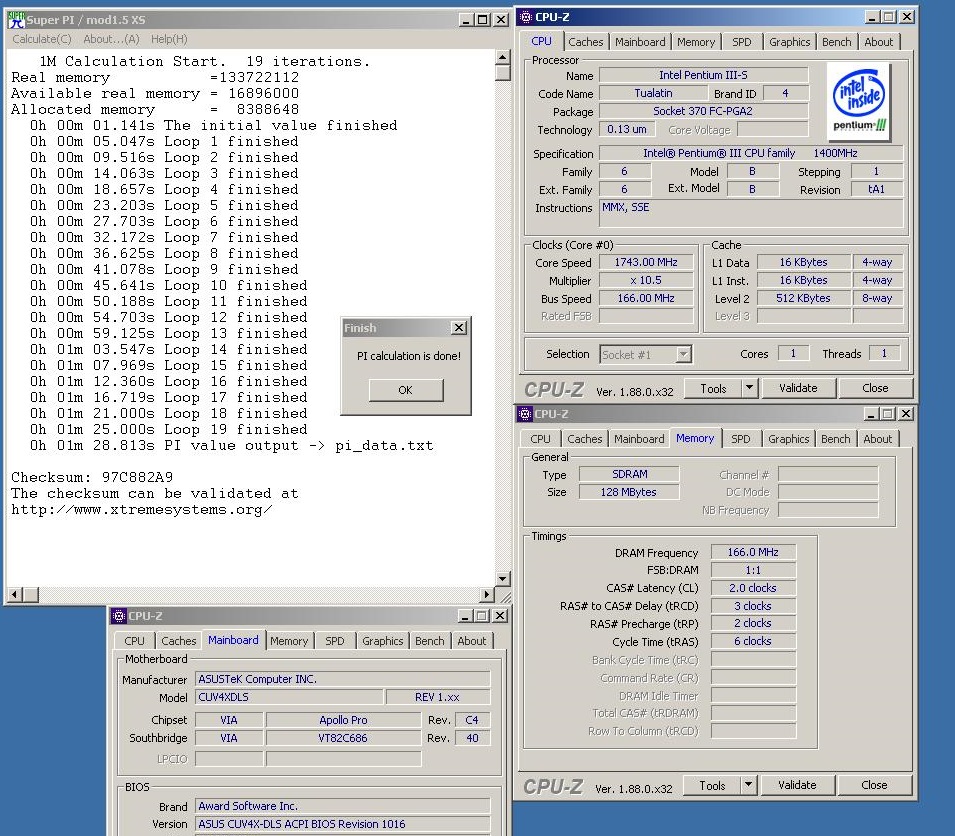Minimize the Mainboard CPU-Z window
The width and height of the screenshot is (955, 836).
pos(465,616)
